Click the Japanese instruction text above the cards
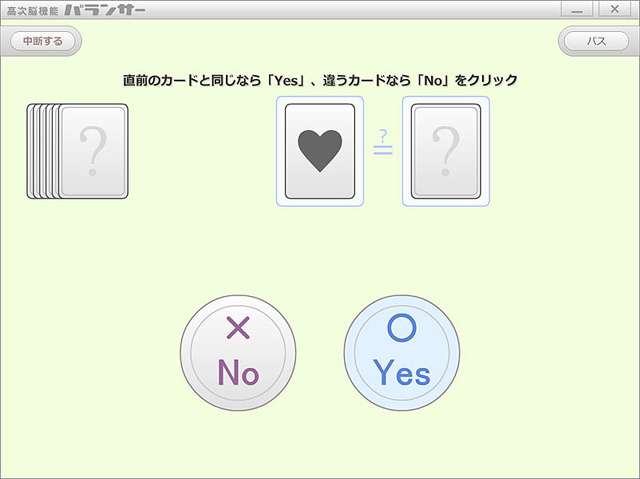640x479 pixels. (x=320, y=80)
